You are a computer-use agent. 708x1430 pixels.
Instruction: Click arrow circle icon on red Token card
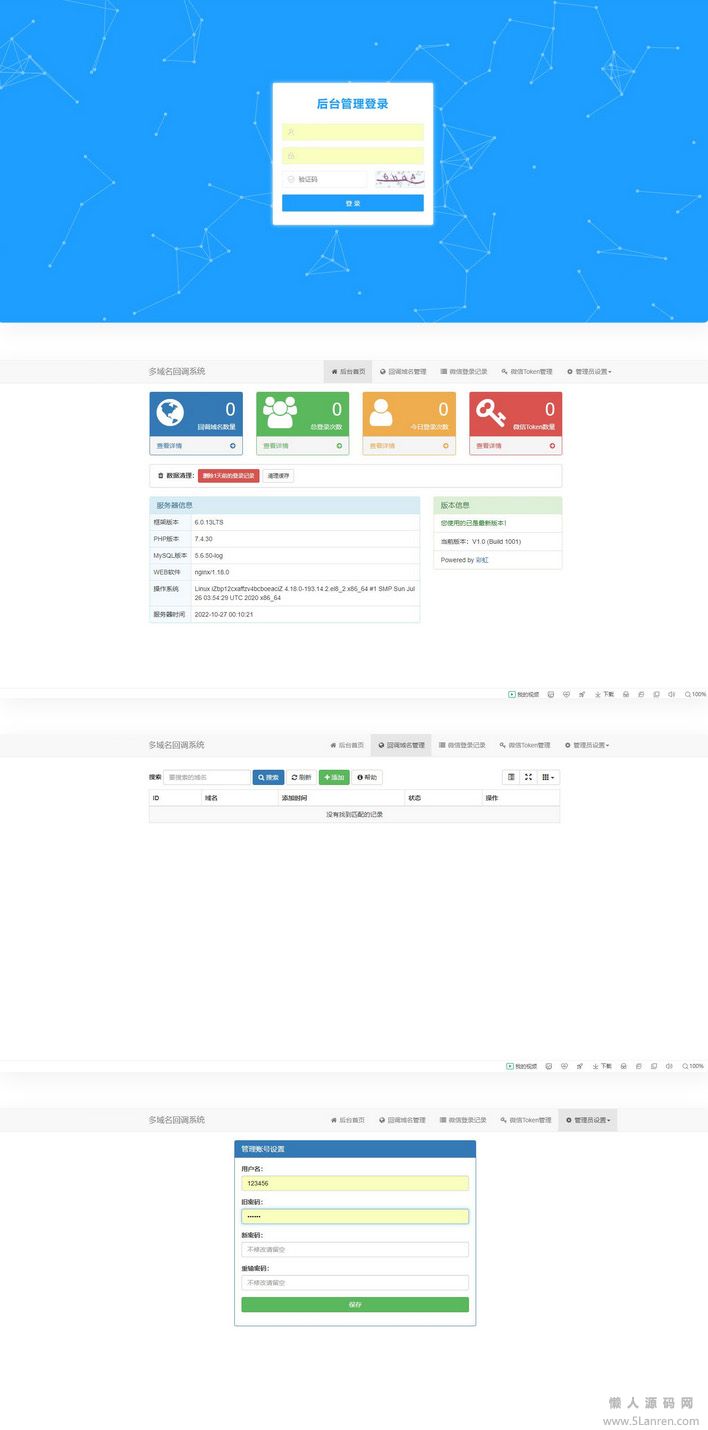[553, 446]
